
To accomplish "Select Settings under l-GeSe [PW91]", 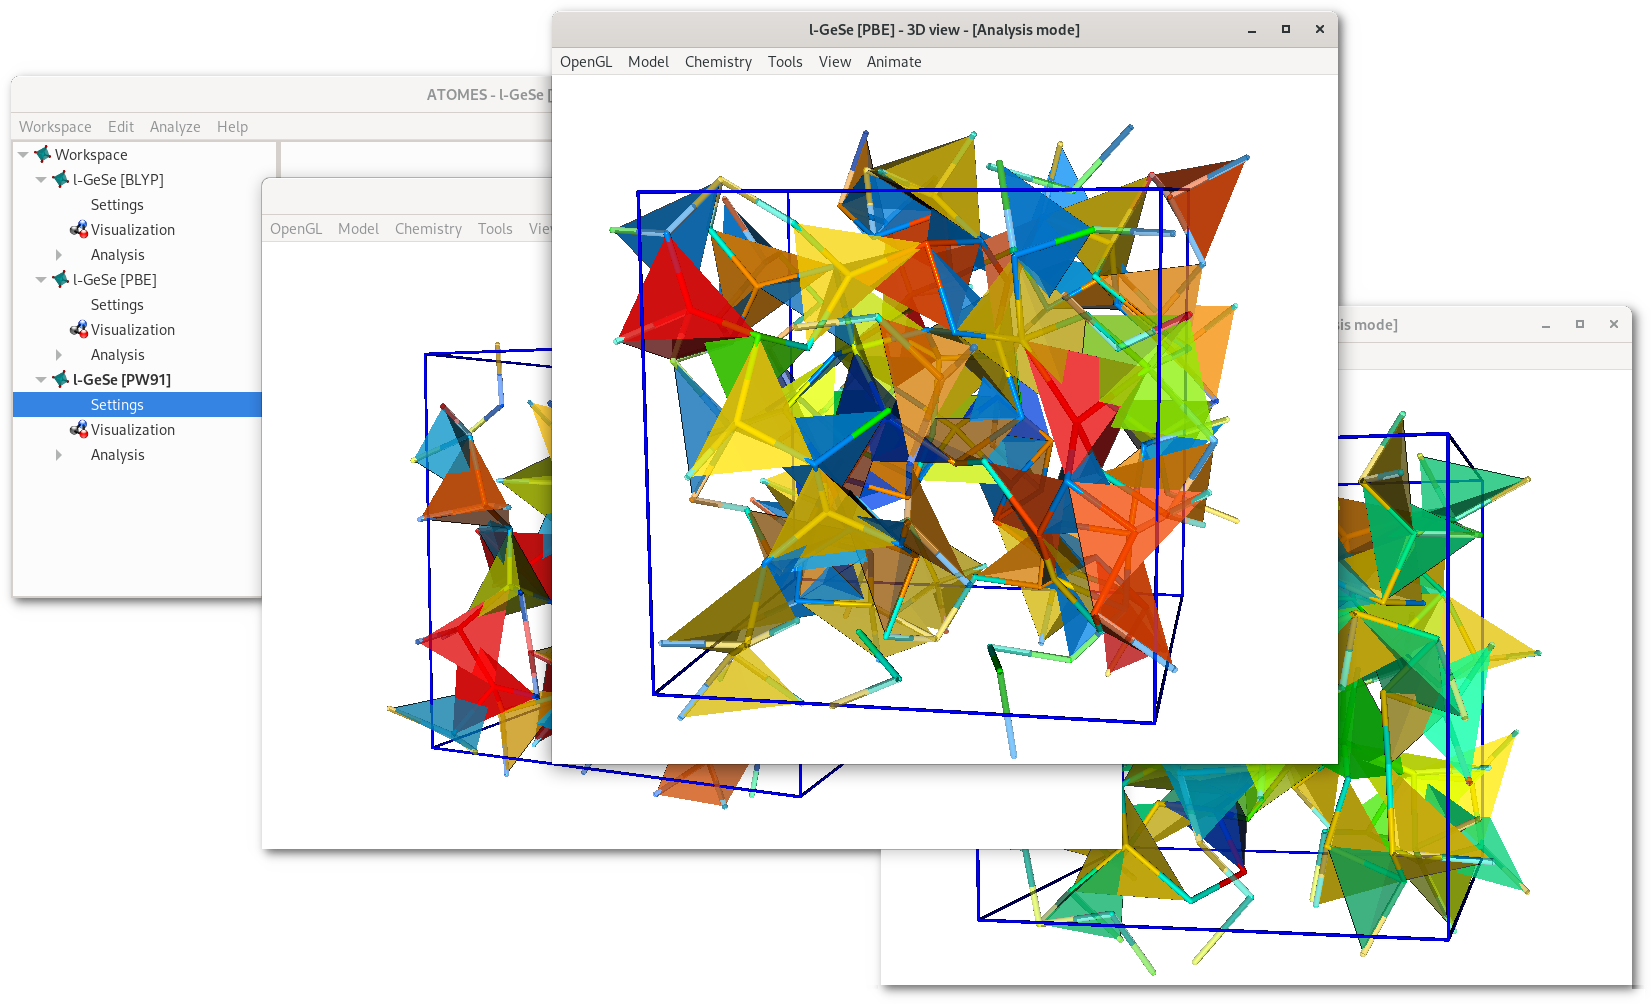I will point(117,405).
